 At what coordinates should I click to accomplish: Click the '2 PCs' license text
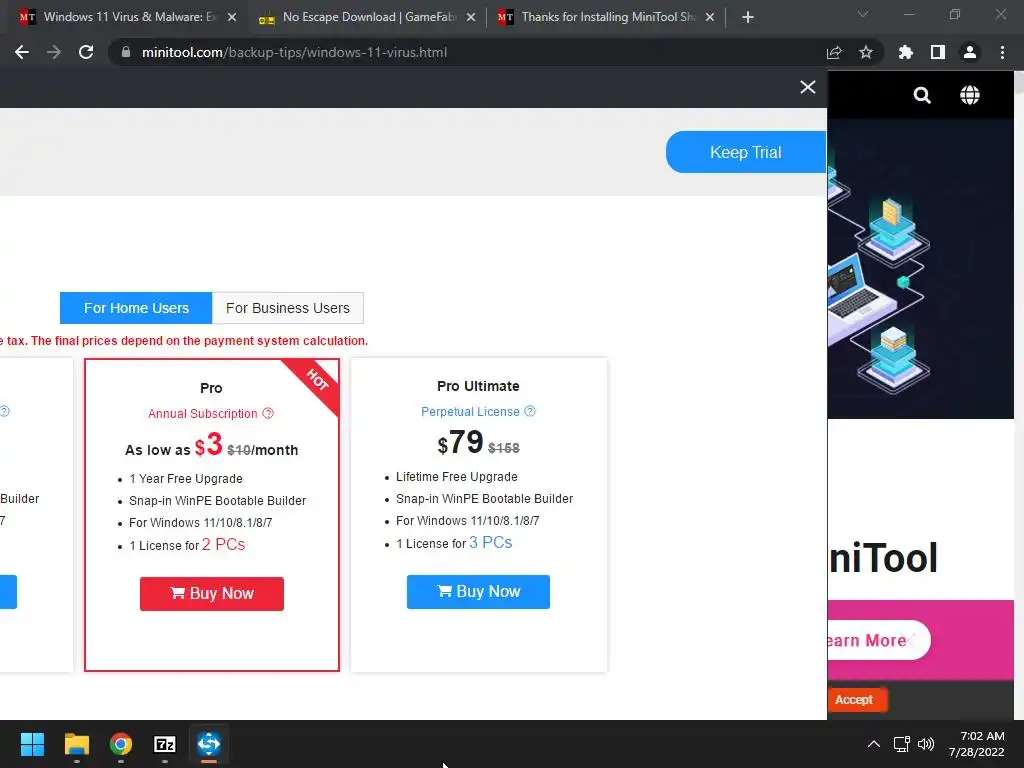(x=223, y=545)
